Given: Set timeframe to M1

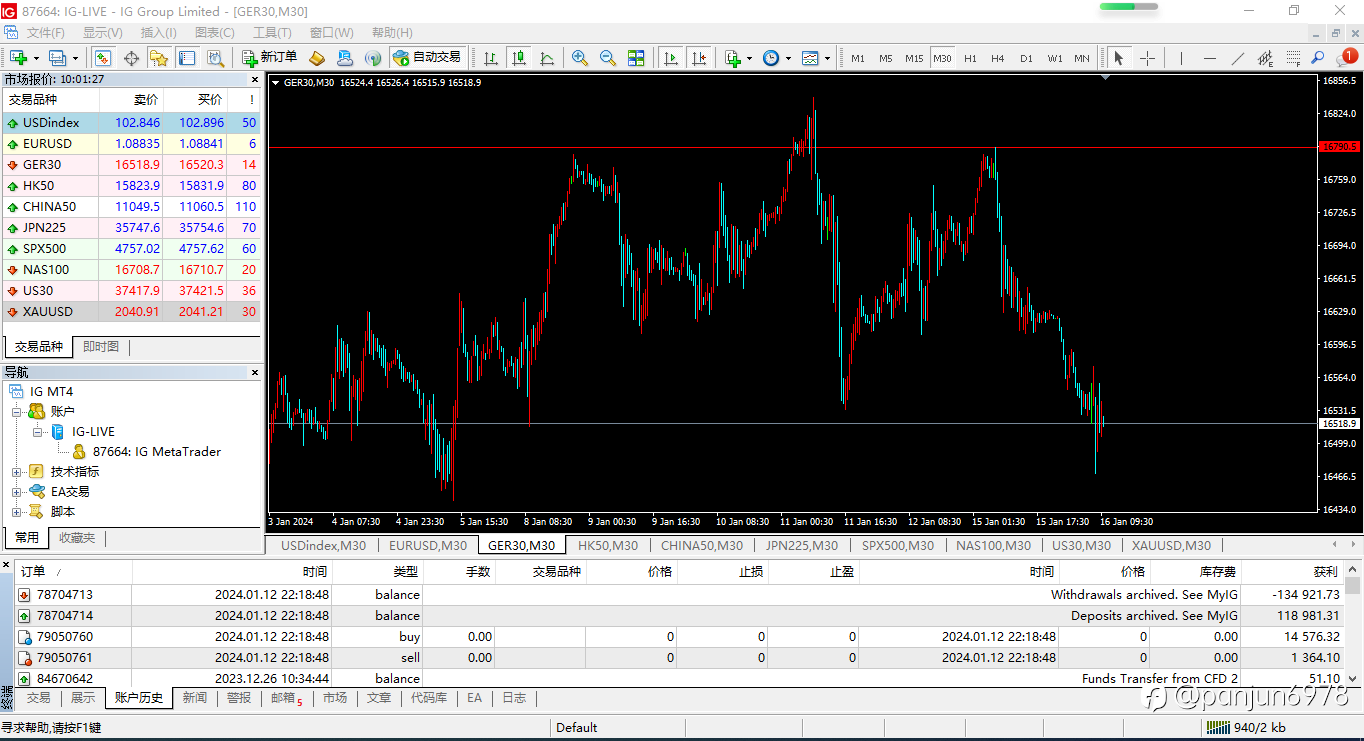Looking at the screenshot, I should pyautogui.click(x=858, y=58).
